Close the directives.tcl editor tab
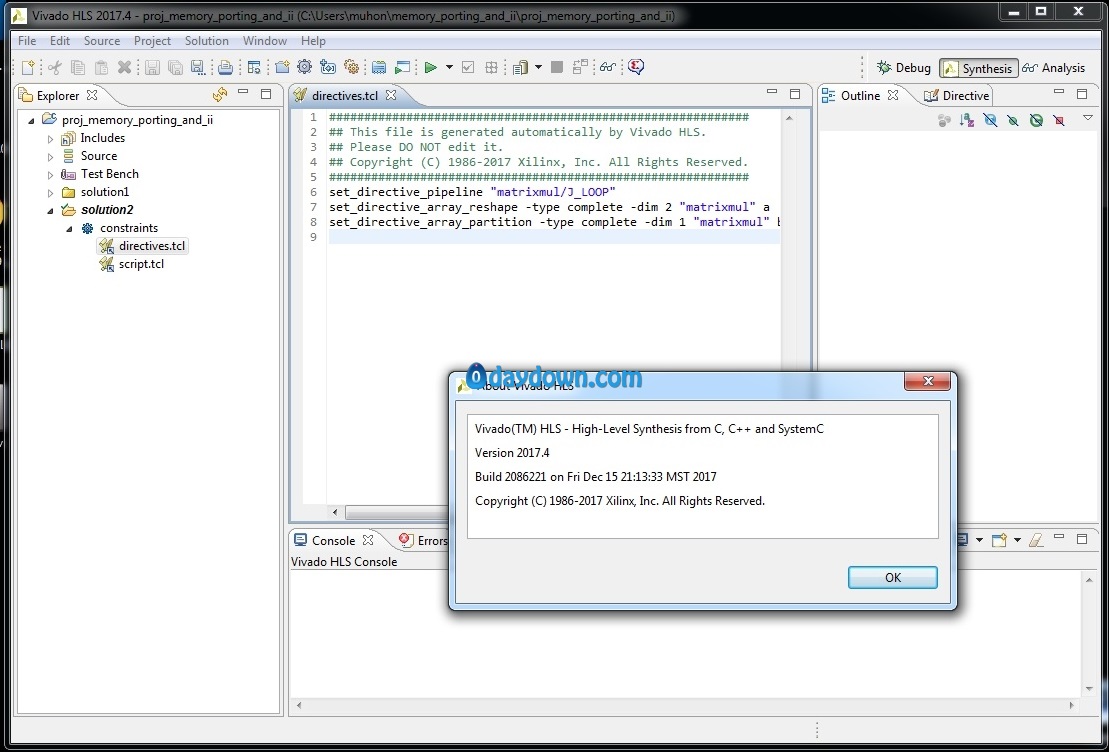 [x=390, y=95]
